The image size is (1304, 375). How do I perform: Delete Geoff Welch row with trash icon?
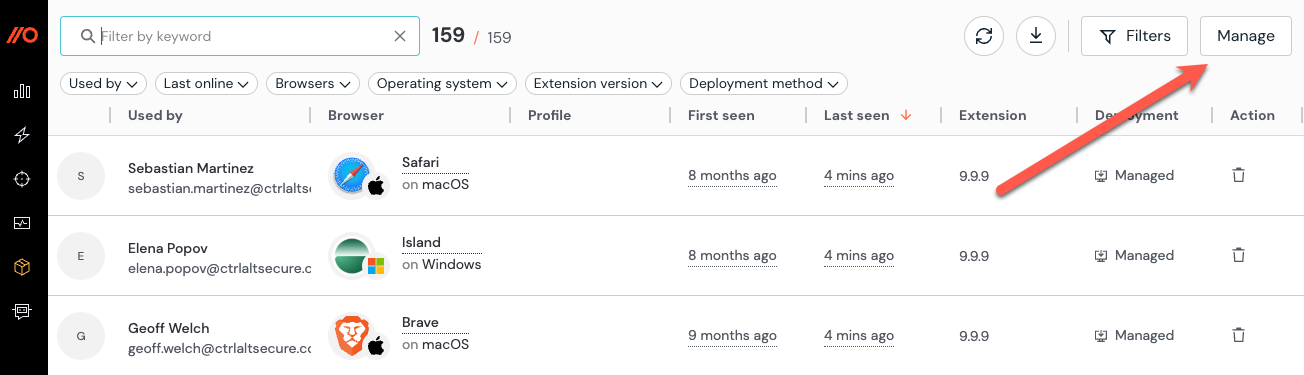click(x=1238, y=335)
